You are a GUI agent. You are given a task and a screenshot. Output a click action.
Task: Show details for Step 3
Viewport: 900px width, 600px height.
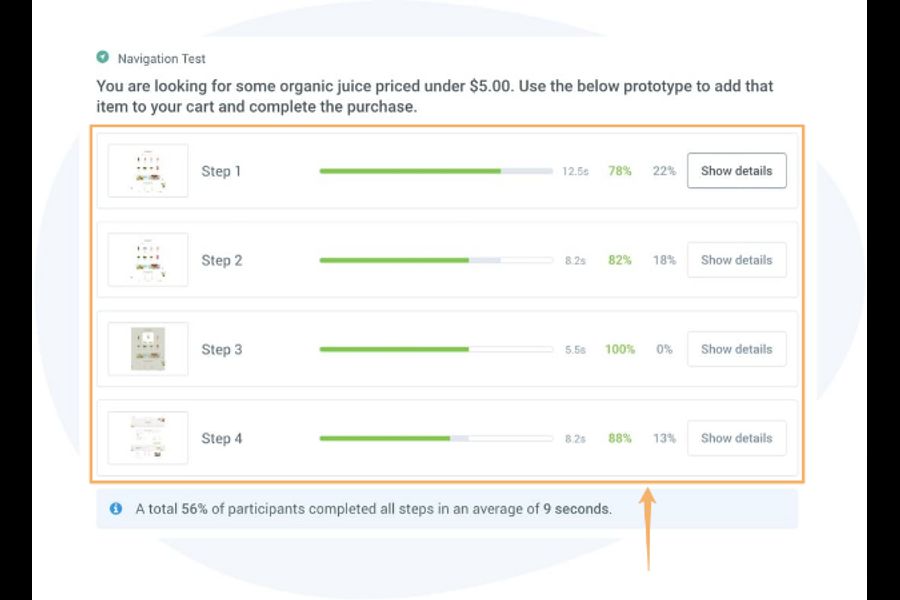(x=737, y=349)
